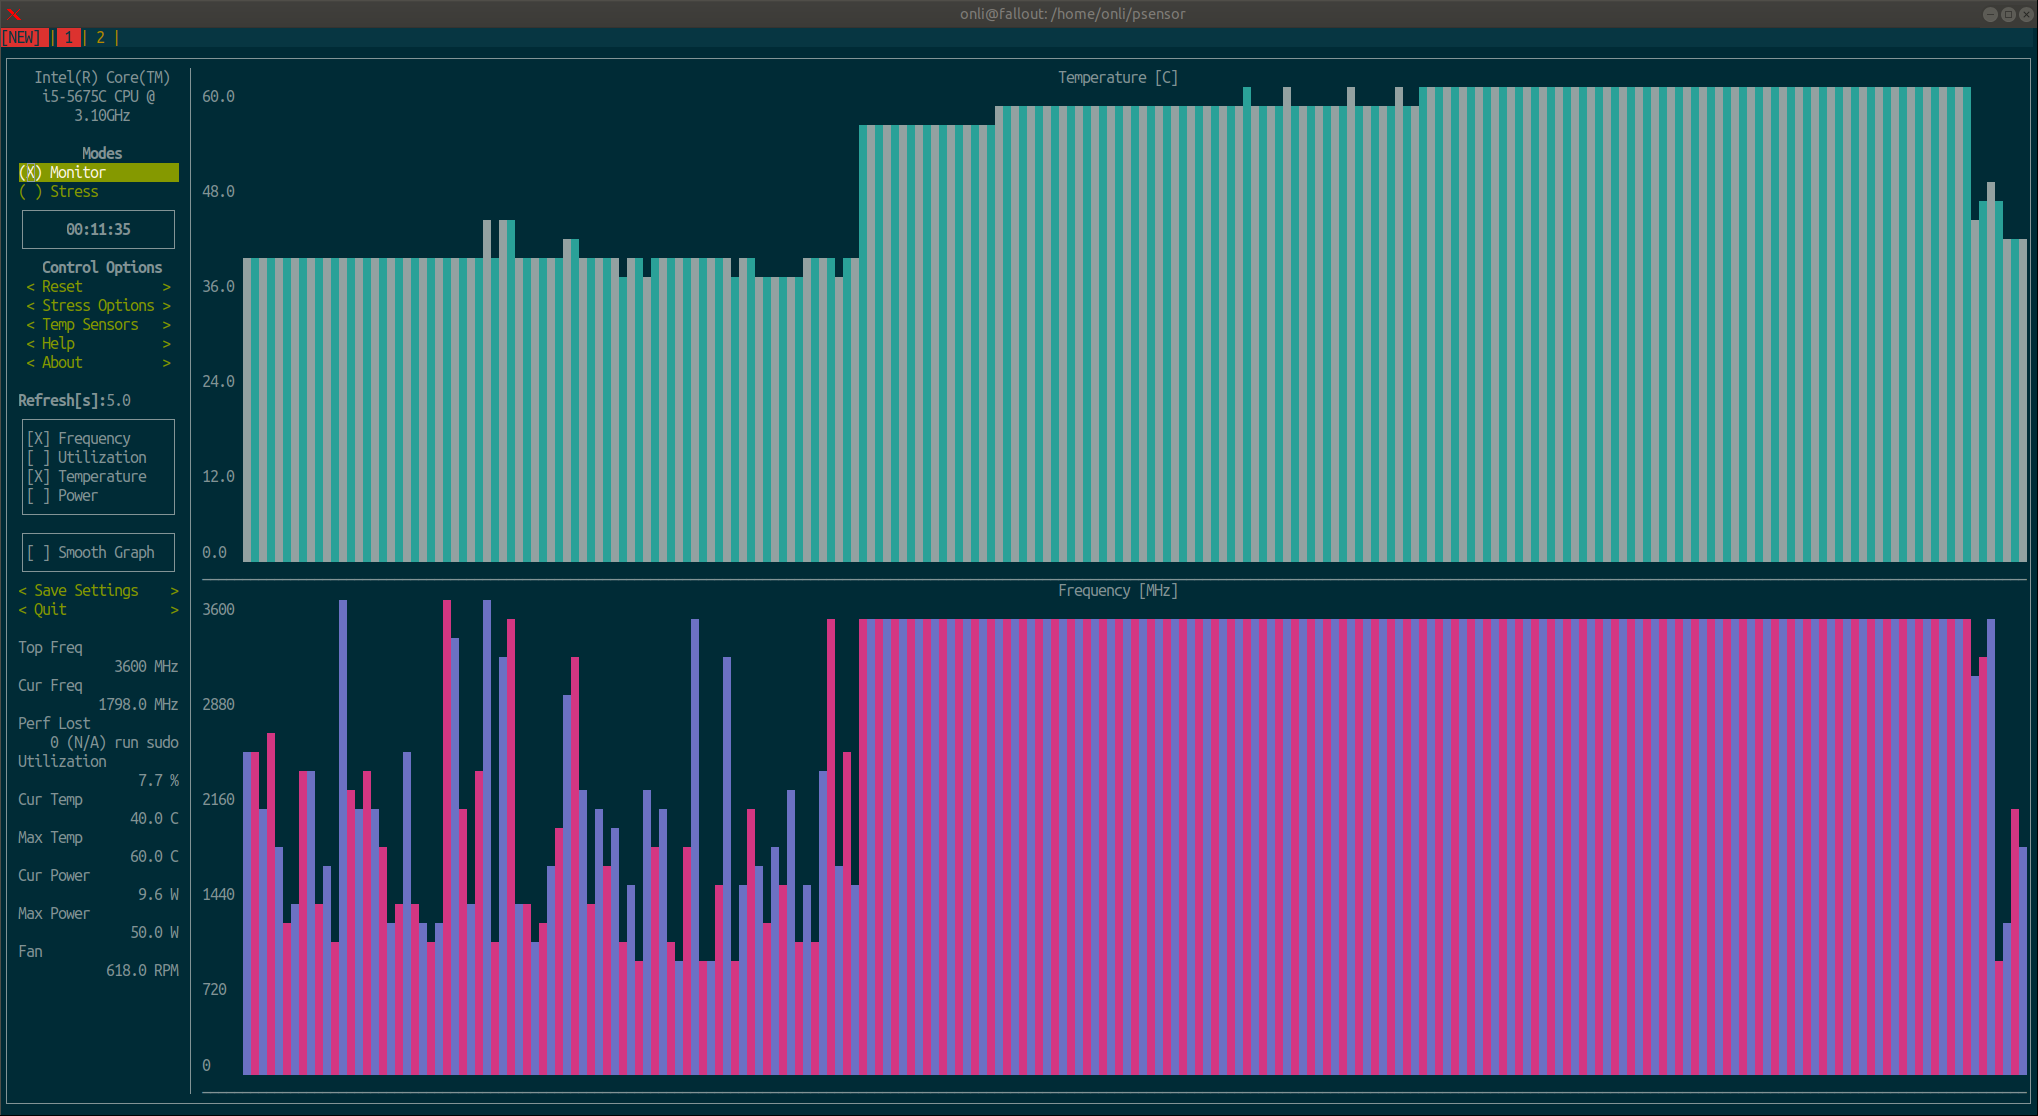Enable the Smooth Graph checkbox
Screen dimensions: 2038x1116
[x=91, y=552]
